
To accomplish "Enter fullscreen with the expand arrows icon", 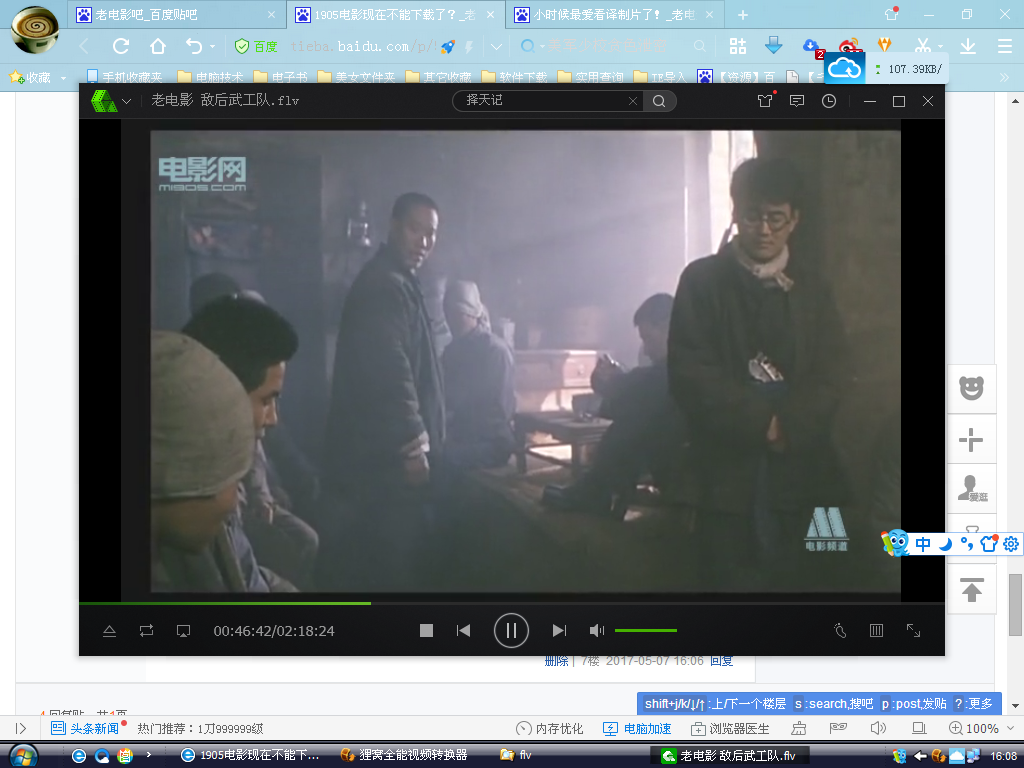I will click(x=913, y=630).
